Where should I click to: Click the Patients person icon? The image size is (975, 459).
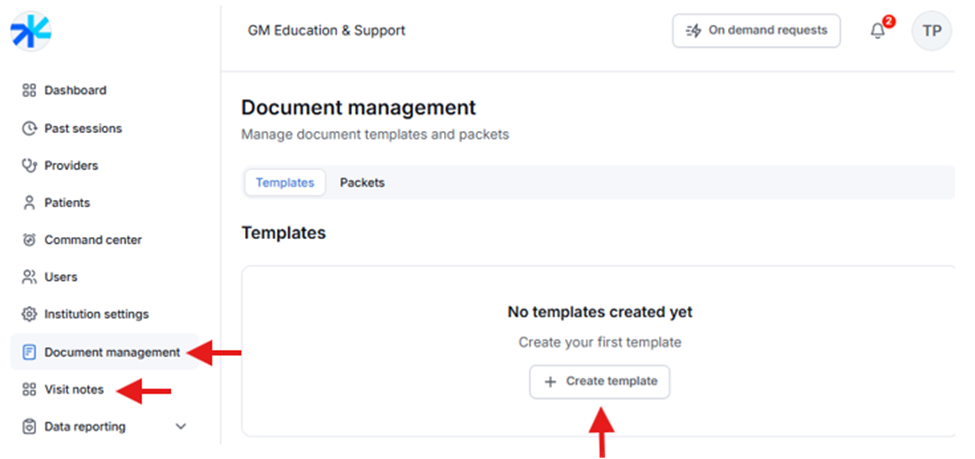pos(29,203)
